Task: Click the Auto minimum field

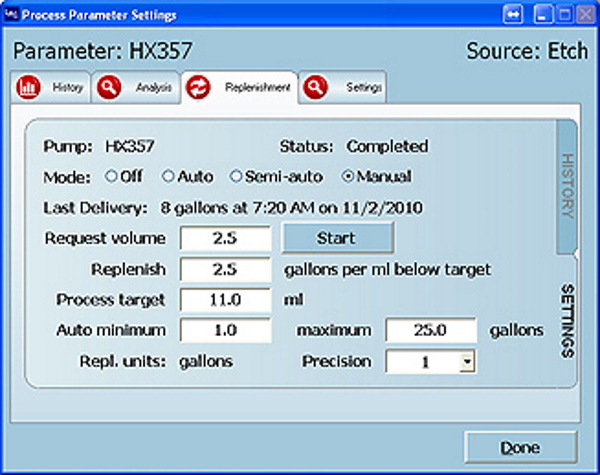Action: (x=226, y=330)
